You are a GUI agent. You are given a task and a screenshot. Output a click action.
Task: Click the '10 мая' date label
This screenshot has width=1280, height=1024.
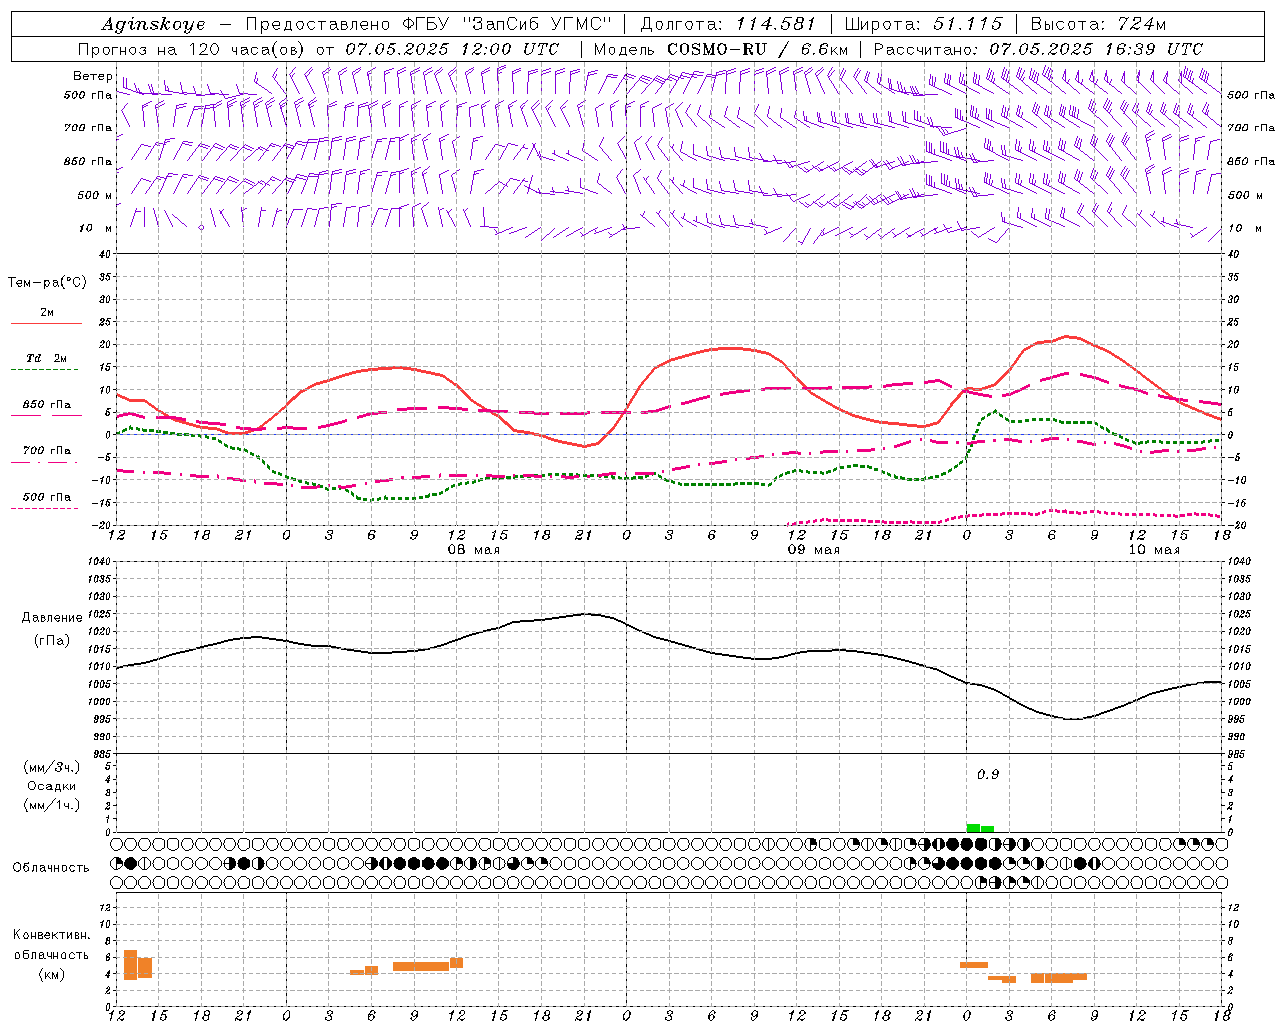click(1153, 550)
